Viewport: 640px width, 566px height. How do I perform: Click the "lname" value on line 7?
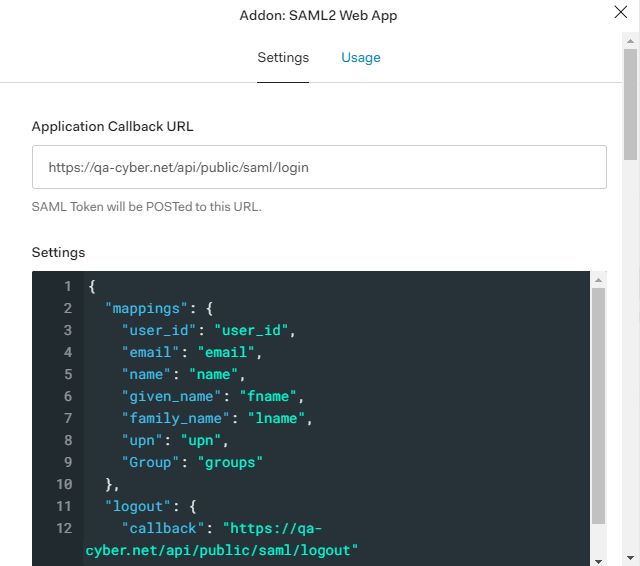tap(276, 419)
